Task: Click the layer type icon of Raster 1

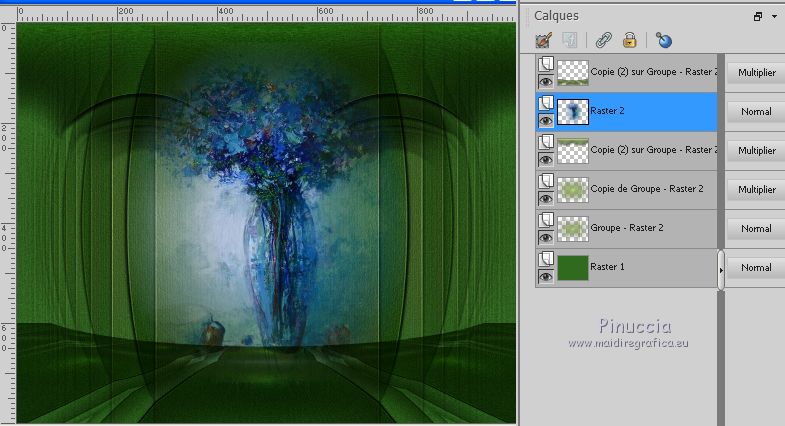Action: coord(546,259)
